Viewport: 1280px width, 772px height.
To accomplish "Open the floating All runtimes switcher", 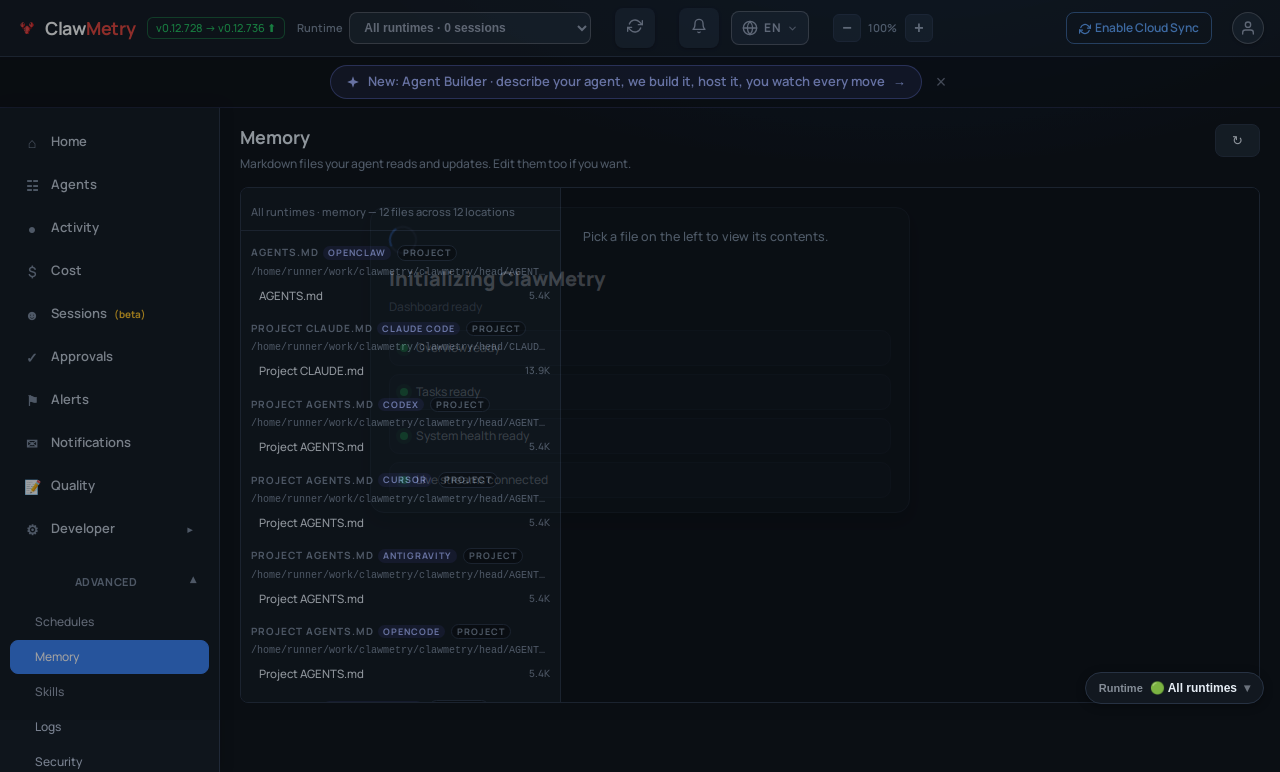I will pyautogui.click(x=1174, y=688).
